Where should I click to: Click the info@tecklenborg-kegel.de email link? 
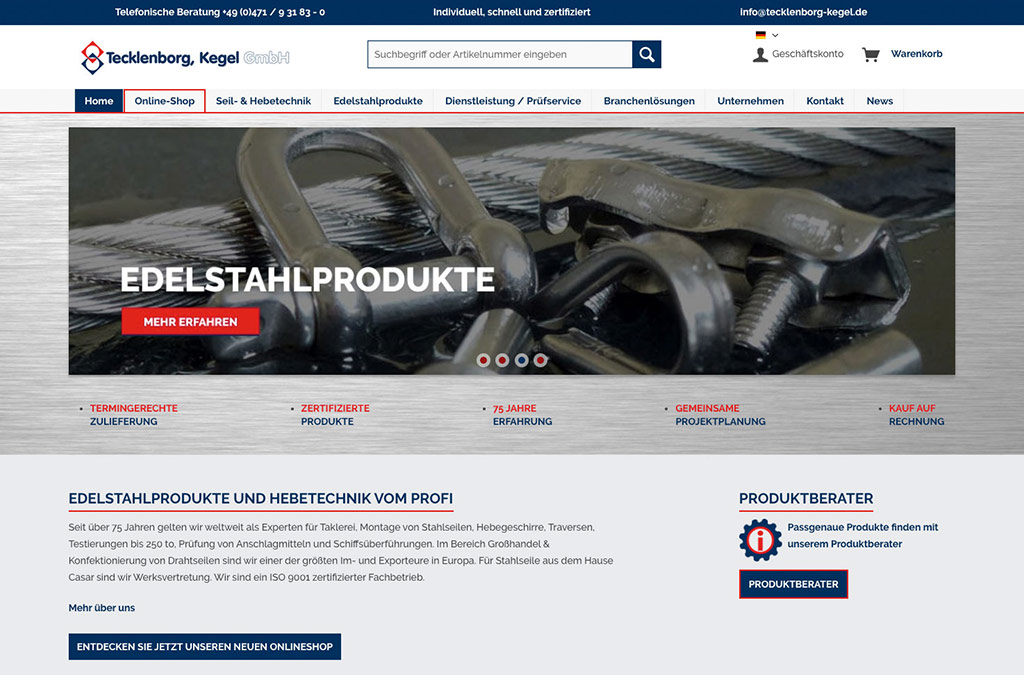pyautogui.click(x=803, y=12)
